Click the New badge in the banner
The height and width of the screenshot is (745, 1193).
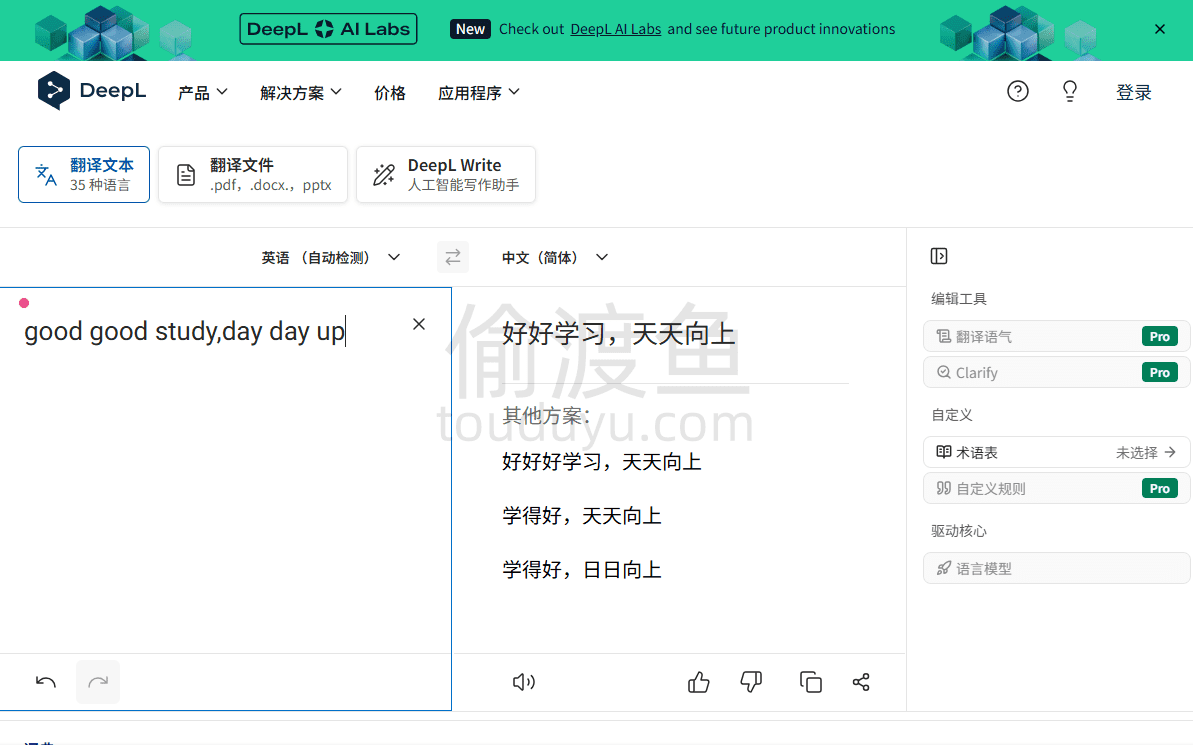pos(470,29)
